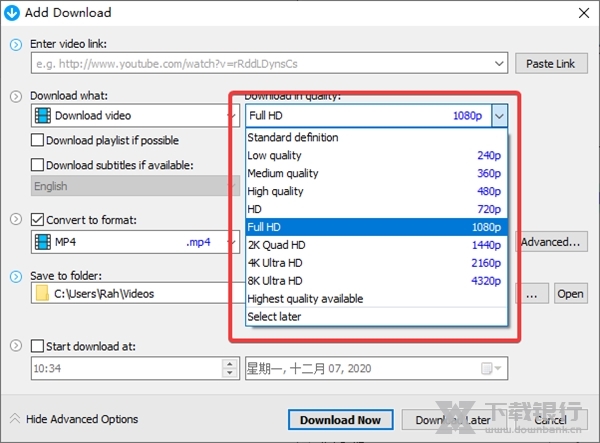Click the Open folder button
This screenshot has width=600, height=443.
[571, 294]
